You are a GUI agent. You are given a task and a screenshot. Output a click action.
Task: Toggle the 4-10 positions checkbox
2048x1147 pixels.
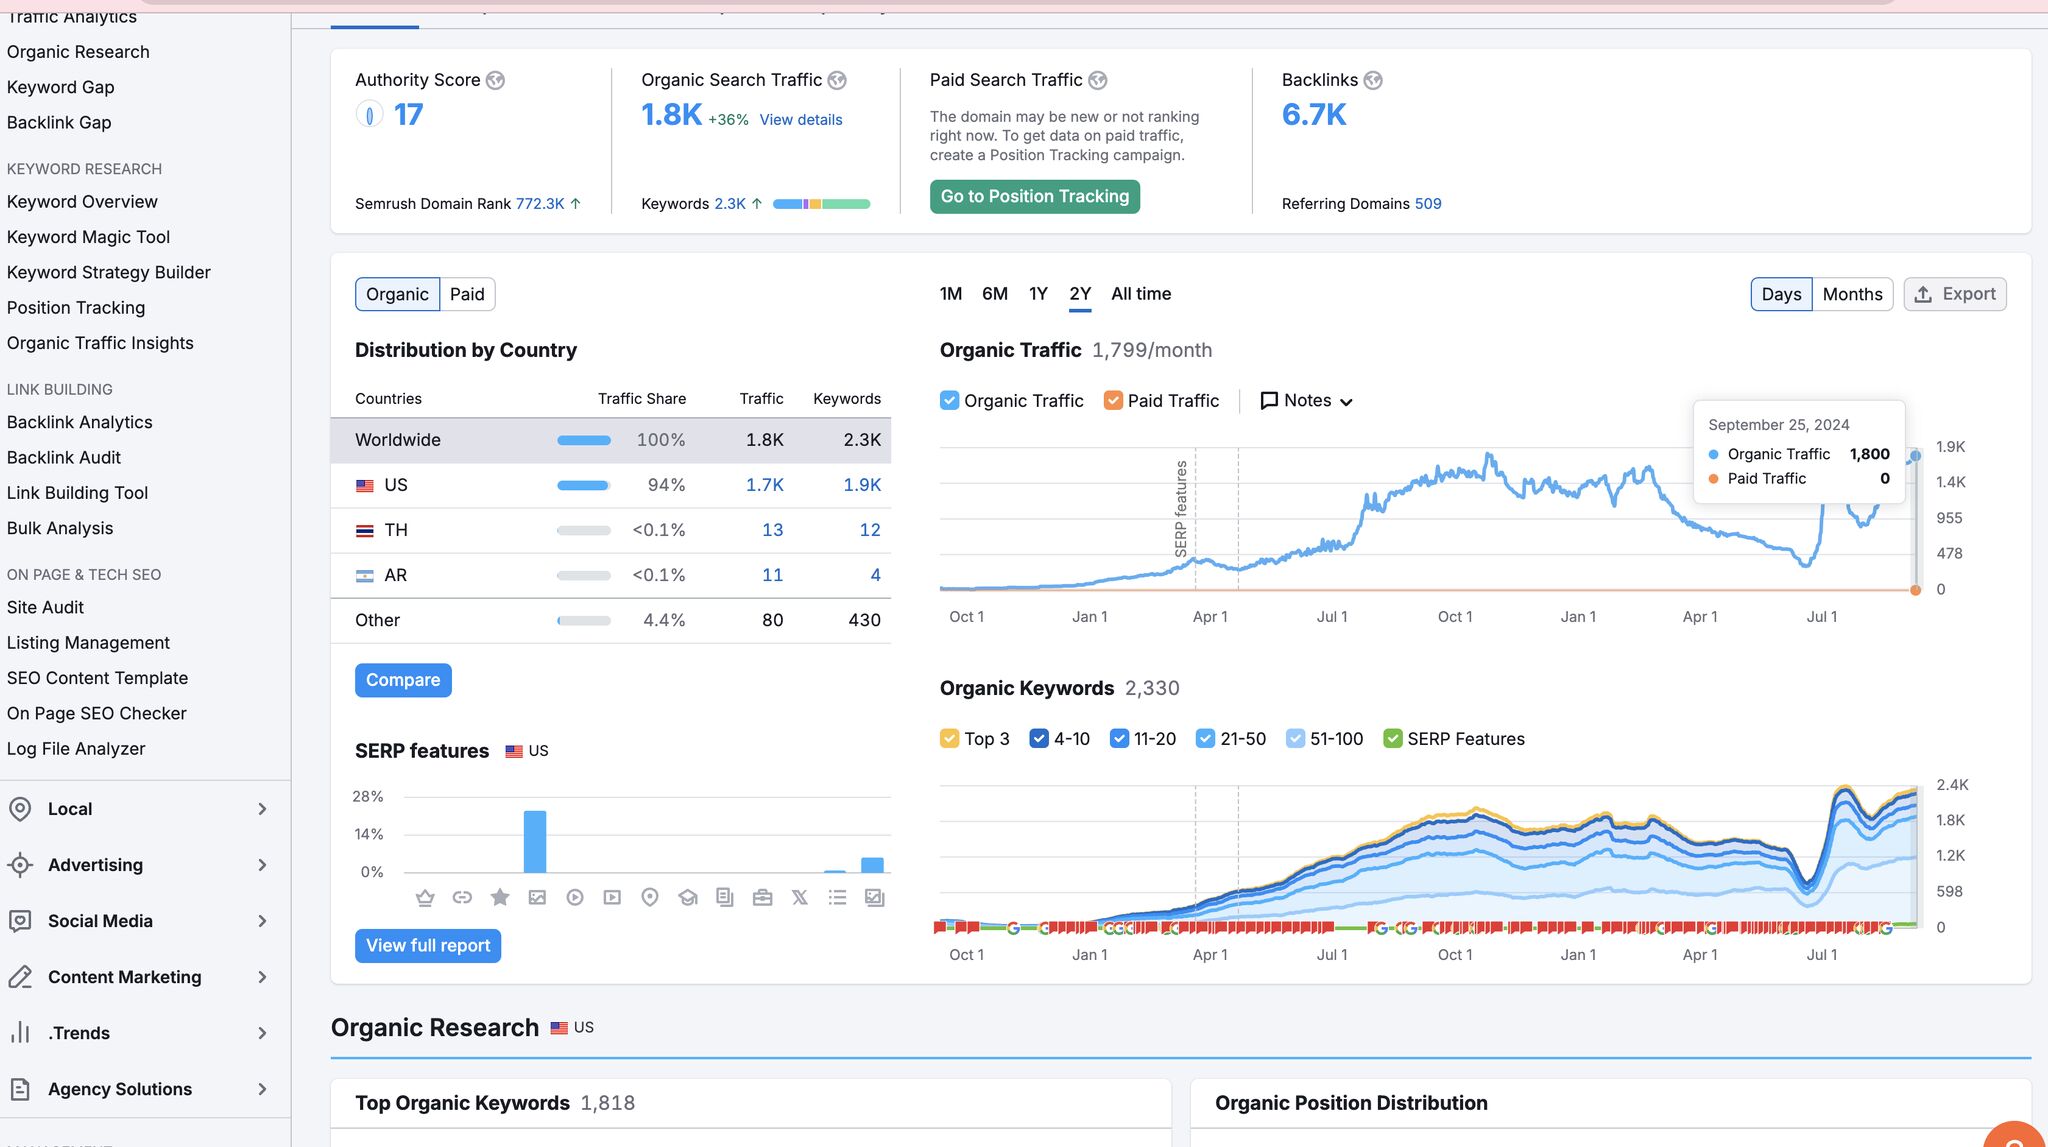click(1039, 738)
